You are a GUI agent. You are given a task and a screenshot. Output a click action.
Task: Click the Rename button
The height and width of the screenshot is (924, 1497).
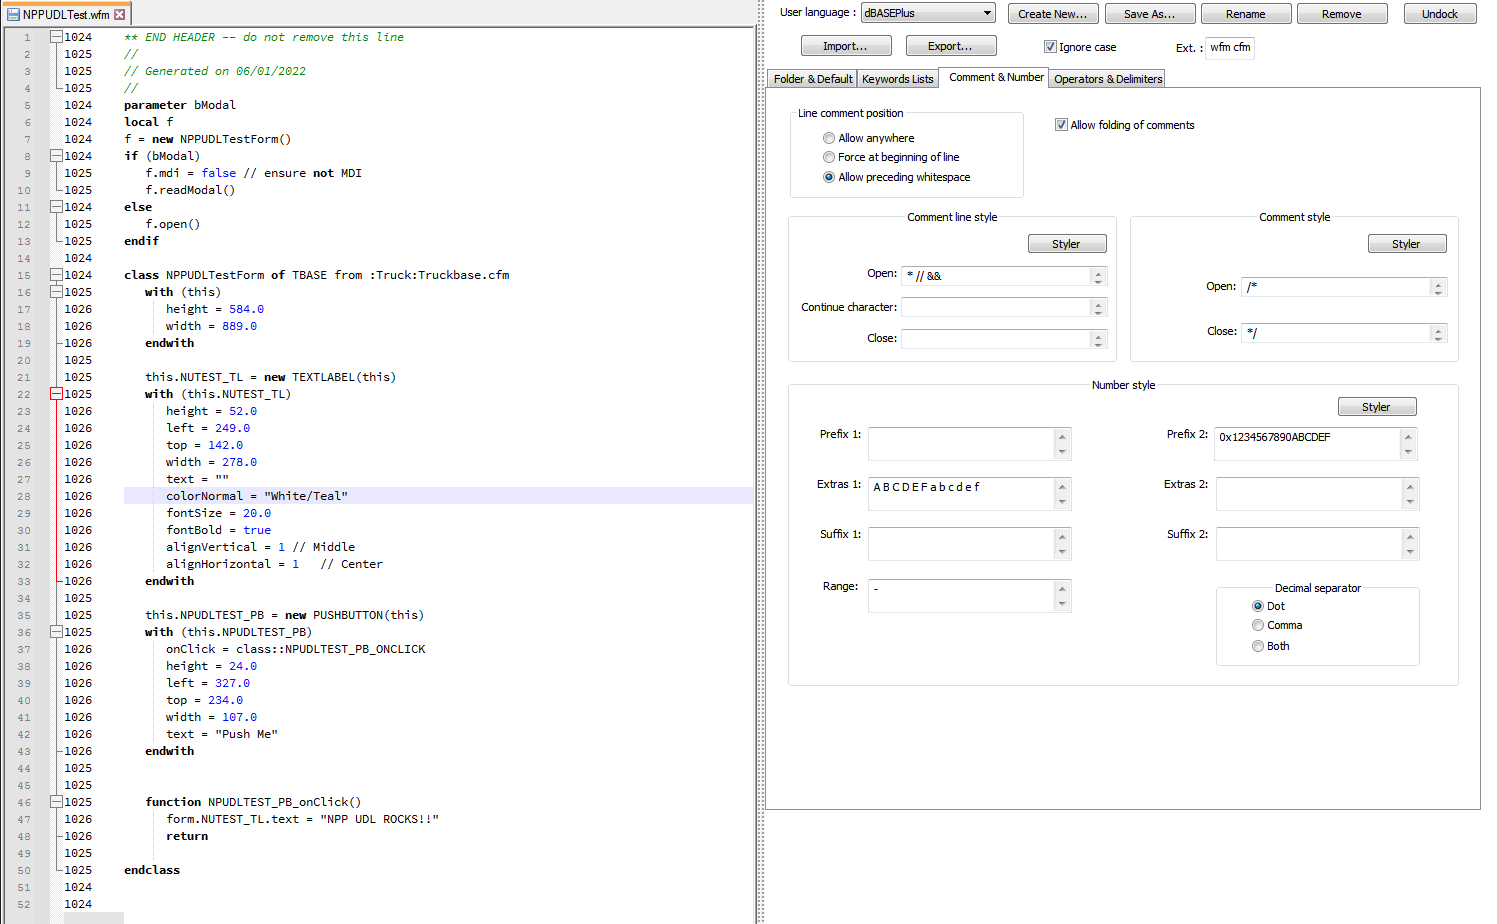point(1246,14)
